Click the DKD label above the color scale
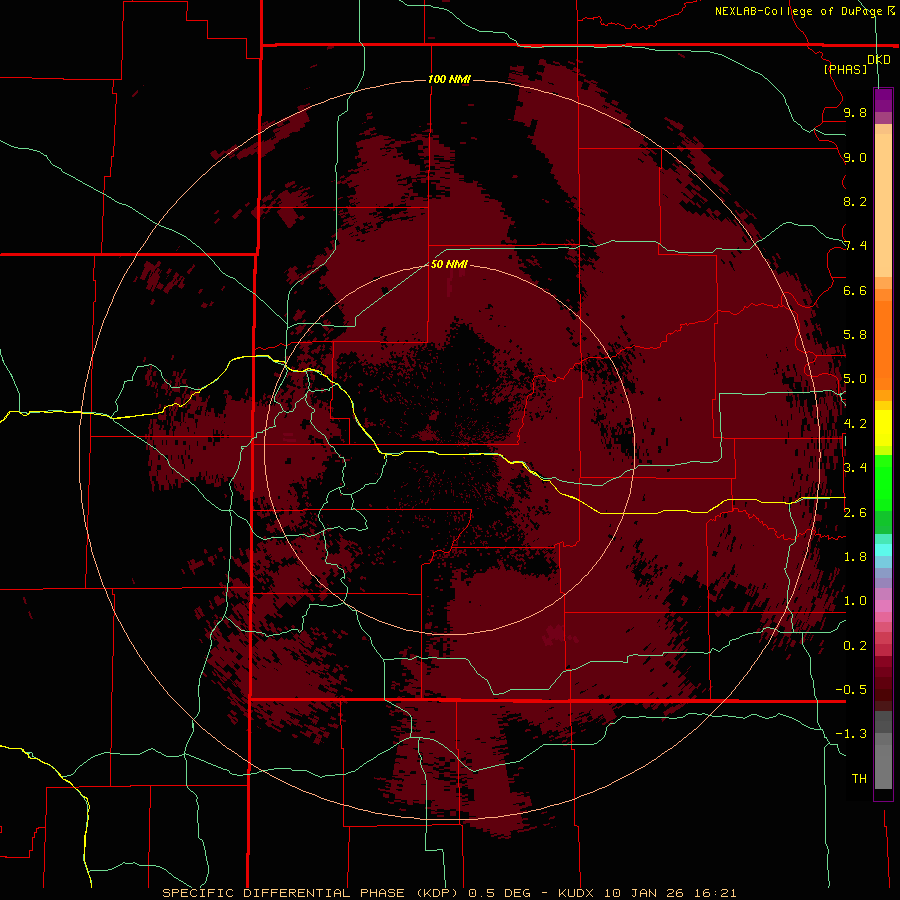 [x=879, y=60]
